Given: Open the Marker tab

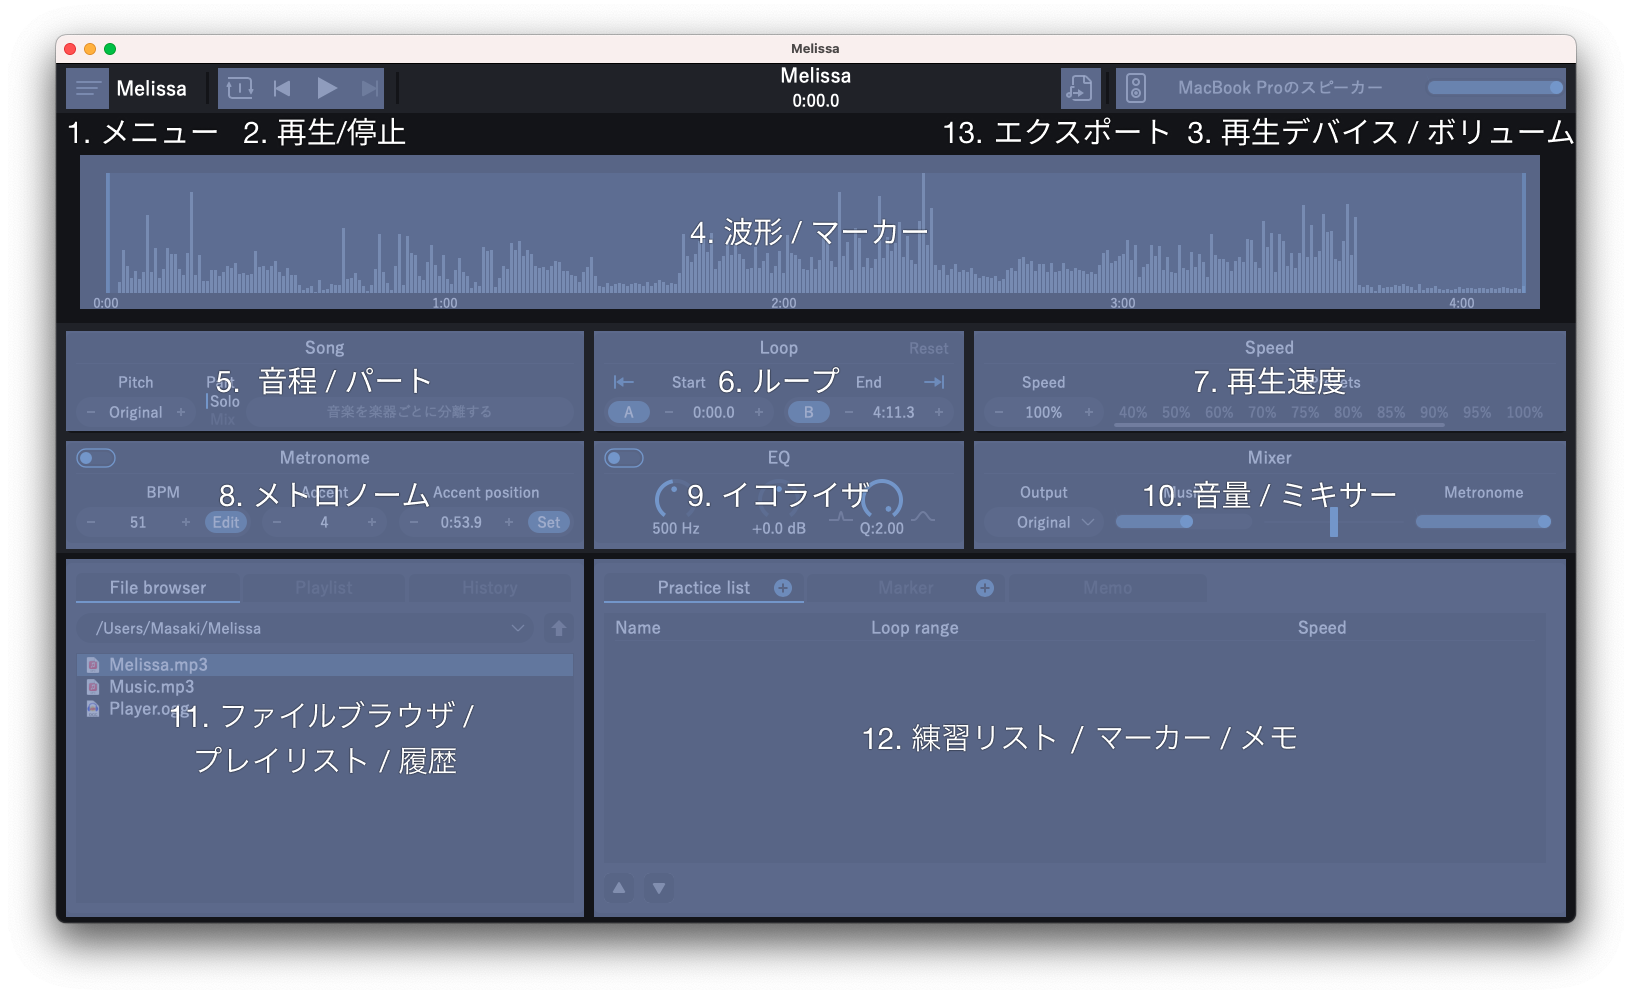Looking at the screenshot, I should [x=906, y=588].
